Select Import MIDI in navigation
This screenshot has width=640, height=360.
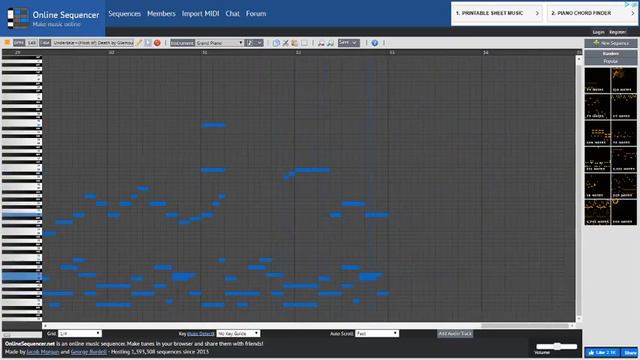(x=200, y=13)
